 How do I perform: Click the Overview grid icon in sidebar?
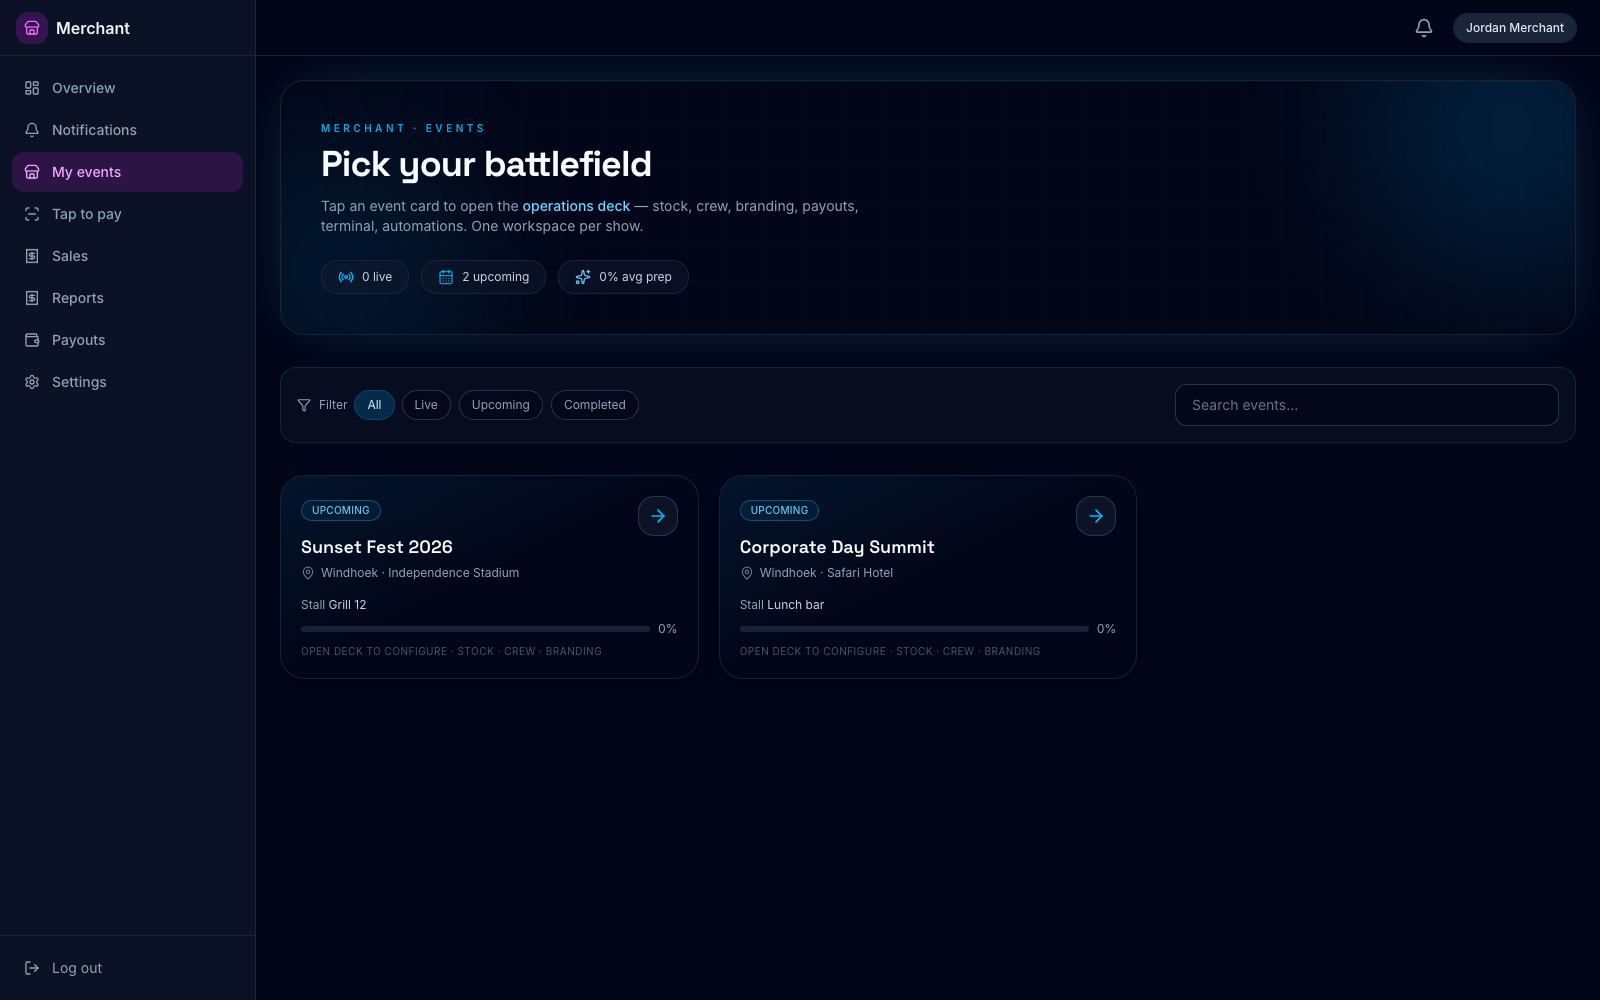32,88
